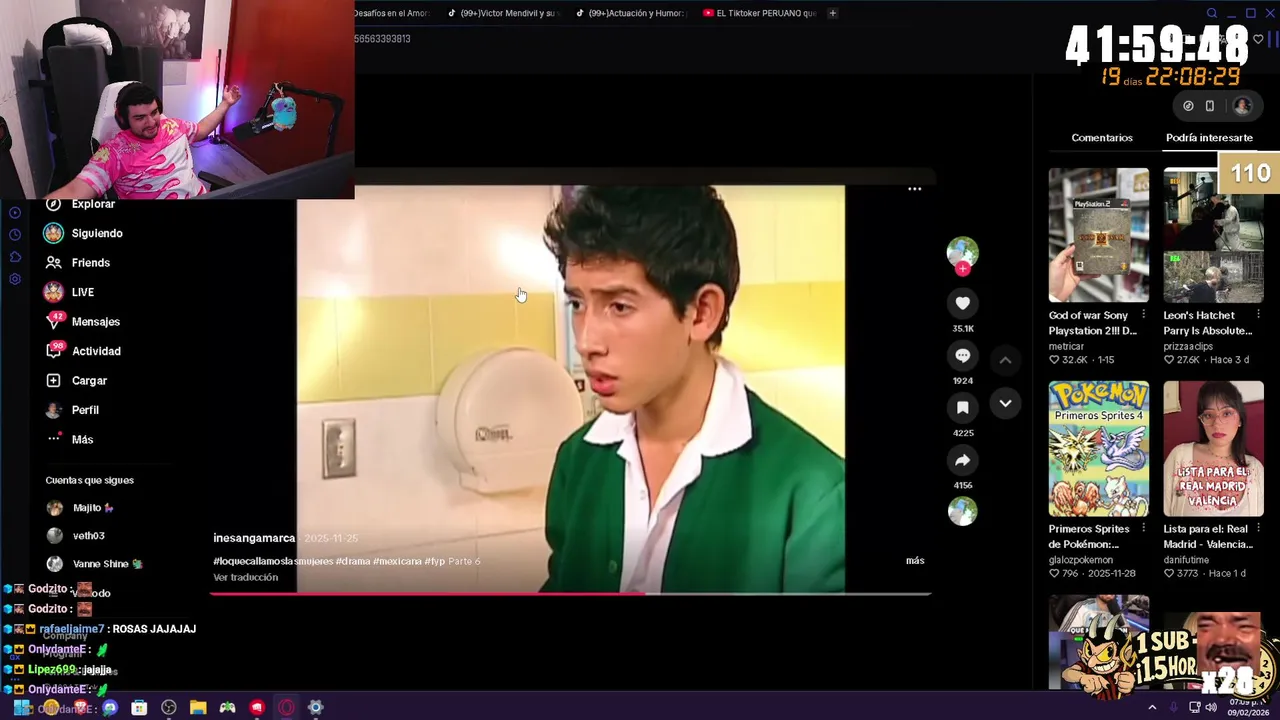This screenshot has height=720, width=1280.
Task: Open the sound disc below the share count
Action: coord(962,511)
